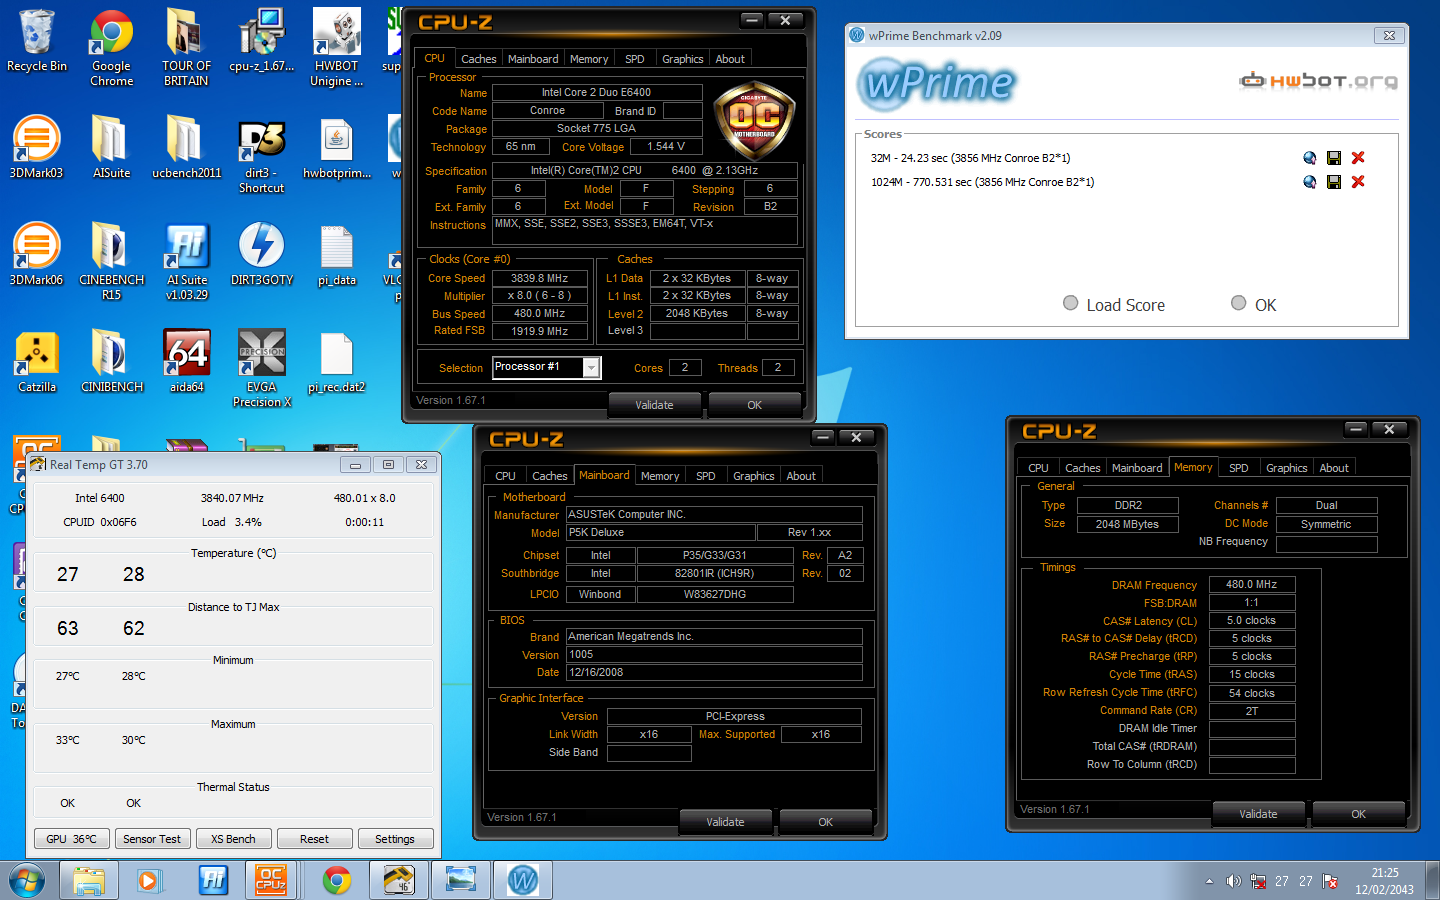Launch Google Chrome from the desktop

point(112,48)
